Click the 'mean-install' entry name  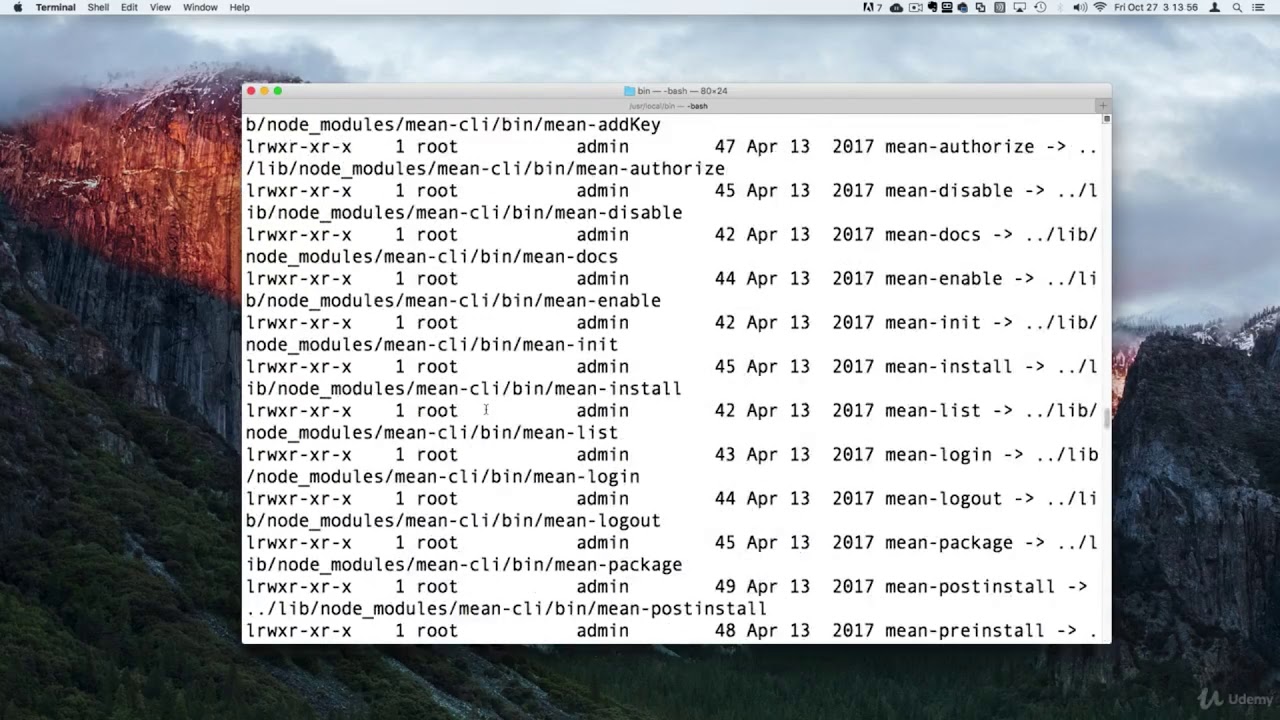pos(948,367)
